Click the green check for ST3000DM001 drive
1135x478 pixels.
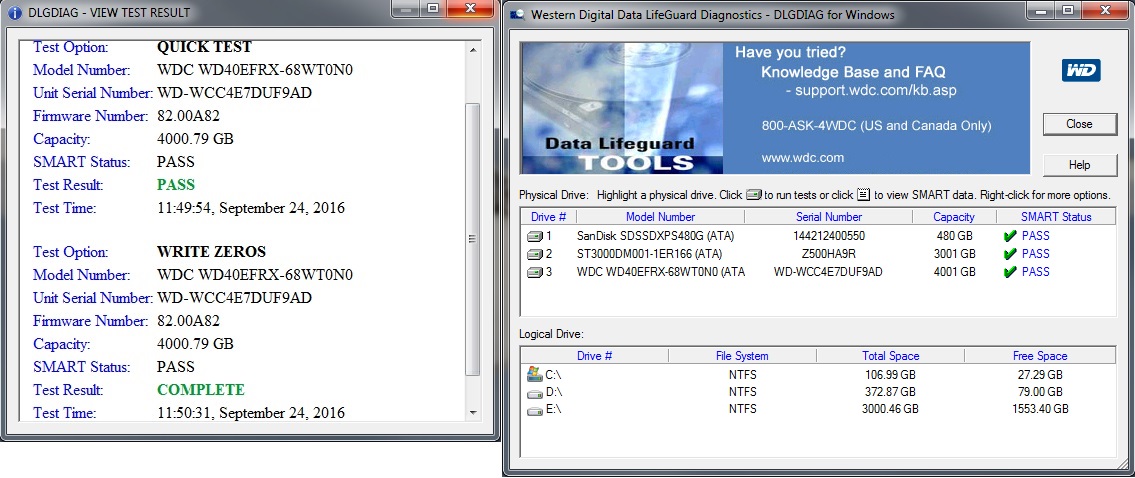pos(1010,254)
